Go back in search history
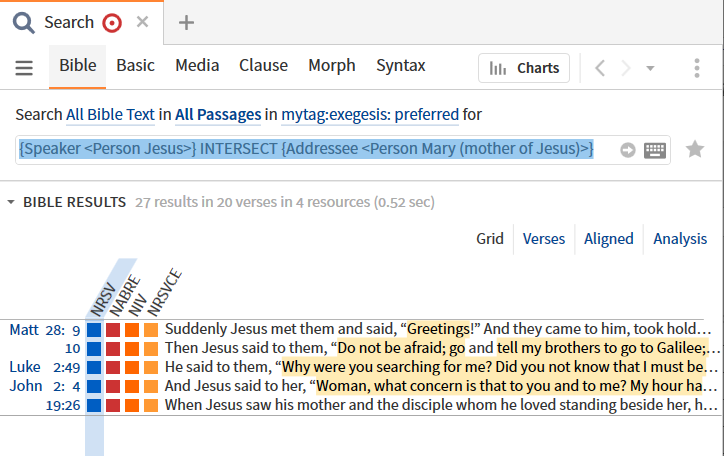Screen dimensions: 724x456 (x=600, y=68)
